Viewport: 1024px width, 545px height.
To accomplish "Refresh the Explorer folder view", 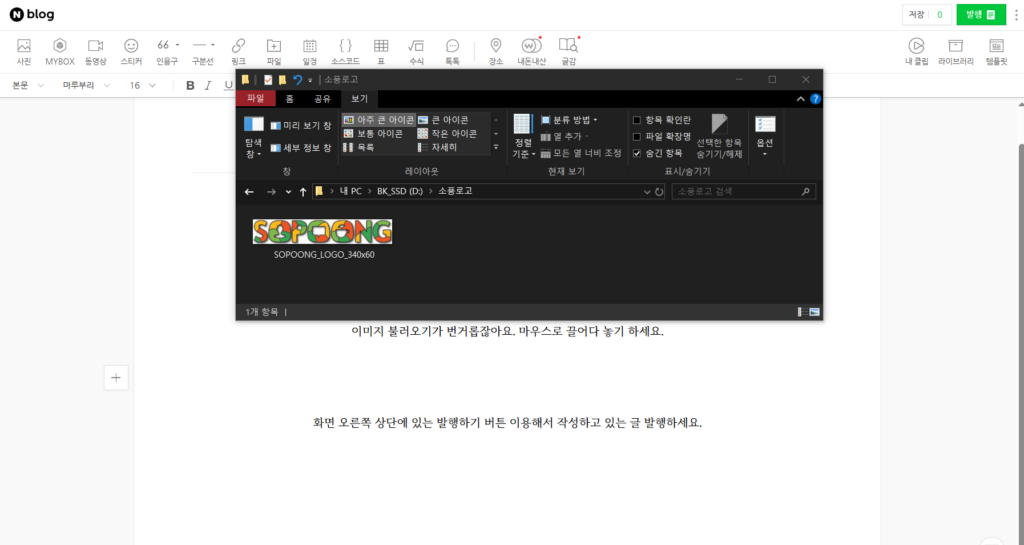I will tap(659, 192).
